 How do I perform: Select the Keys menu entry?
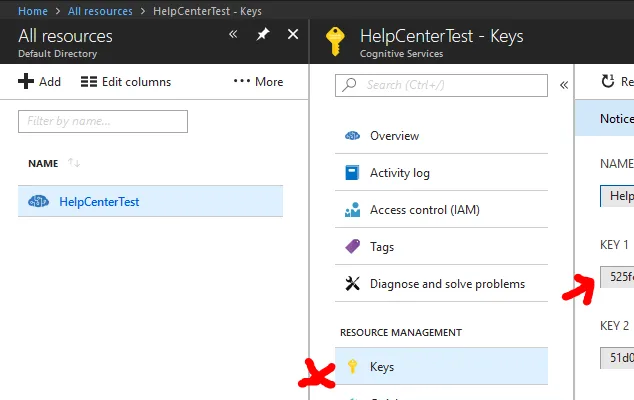pos(381,367)
